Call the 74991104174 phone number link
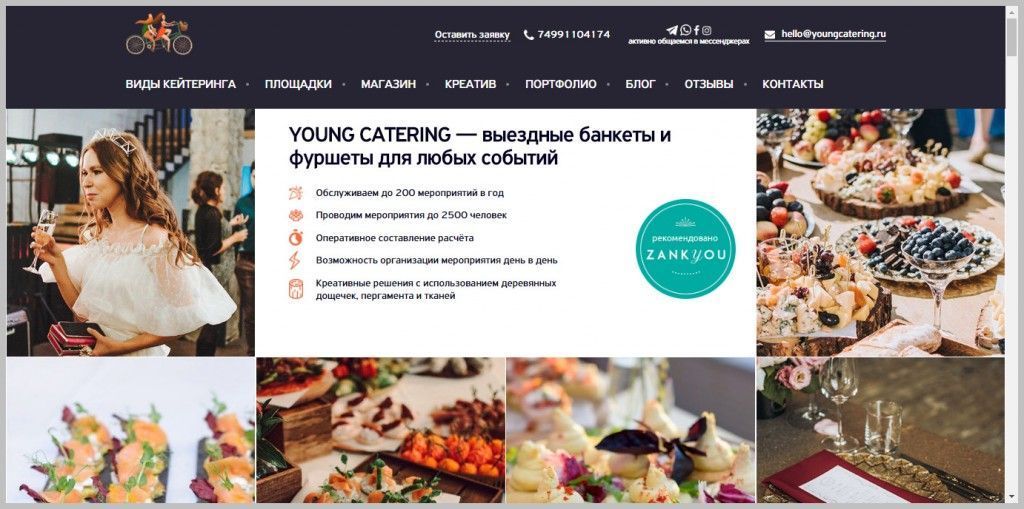Screen dimensions: 1024x509 point(574,35)
